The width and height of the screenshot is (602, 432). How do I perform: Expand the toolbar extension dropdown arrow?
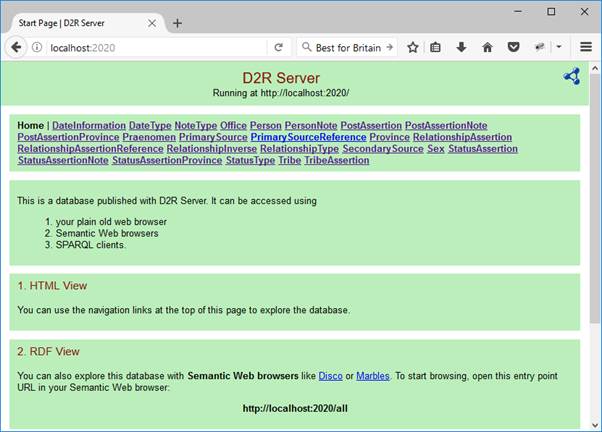pos(556,47)
